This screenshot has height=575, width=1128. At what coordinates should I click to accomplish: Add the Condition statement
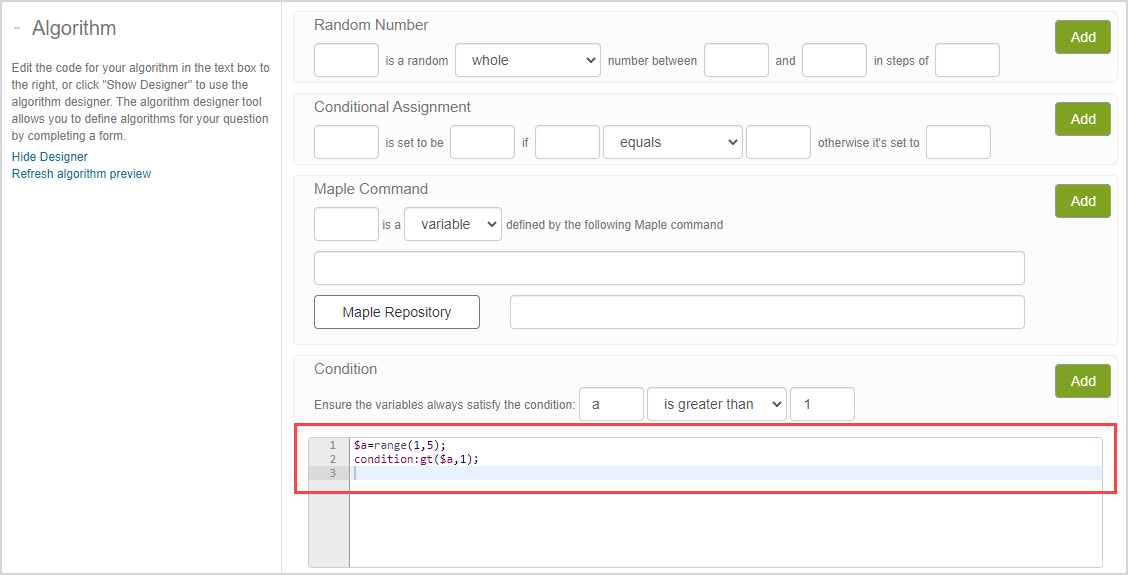(x=1083, y=381)
